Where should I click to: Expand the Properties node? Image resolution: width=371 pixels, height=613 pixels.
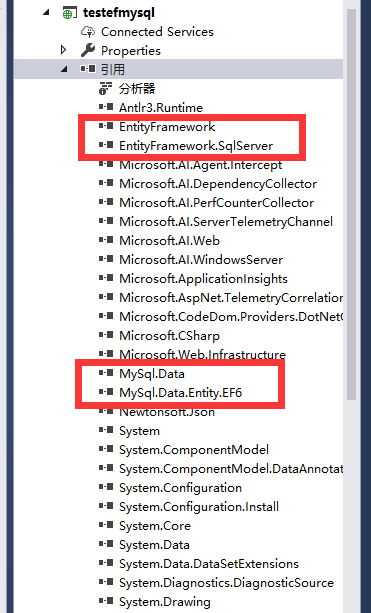tap(64, 50)
